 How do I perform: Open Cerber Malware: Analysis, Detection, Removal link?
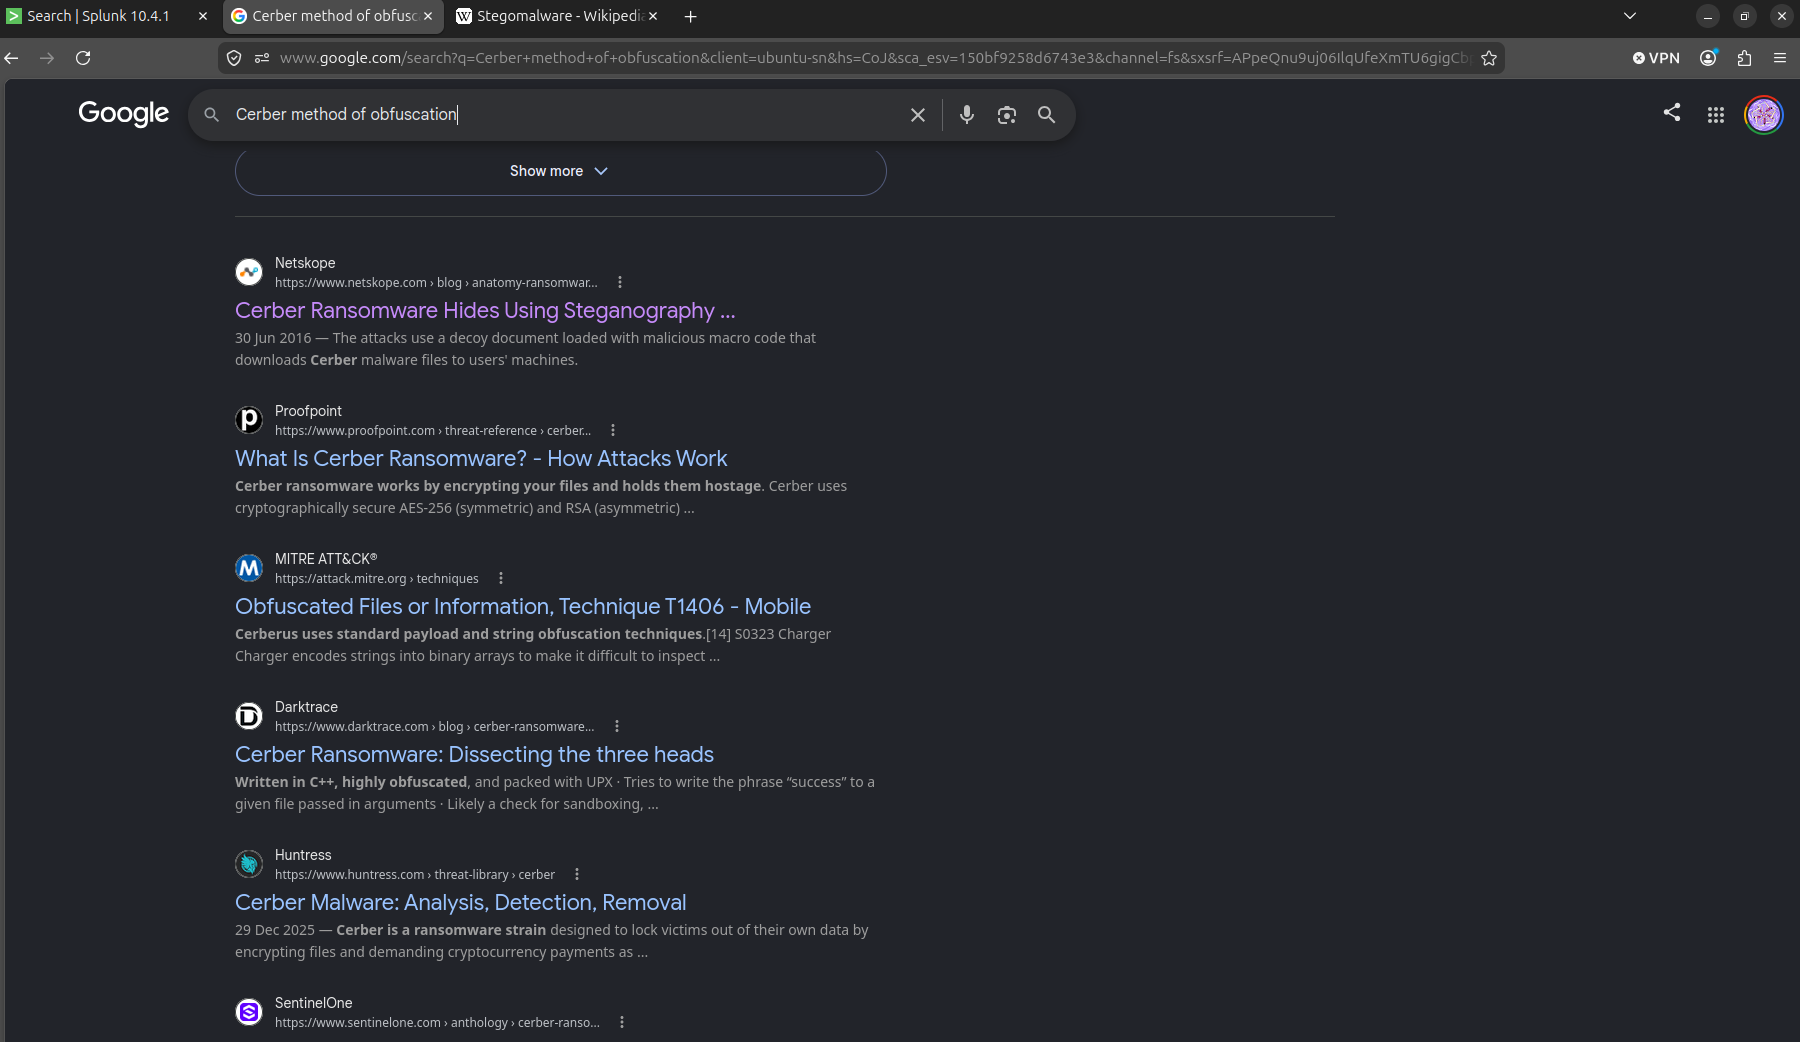point(460,903)
